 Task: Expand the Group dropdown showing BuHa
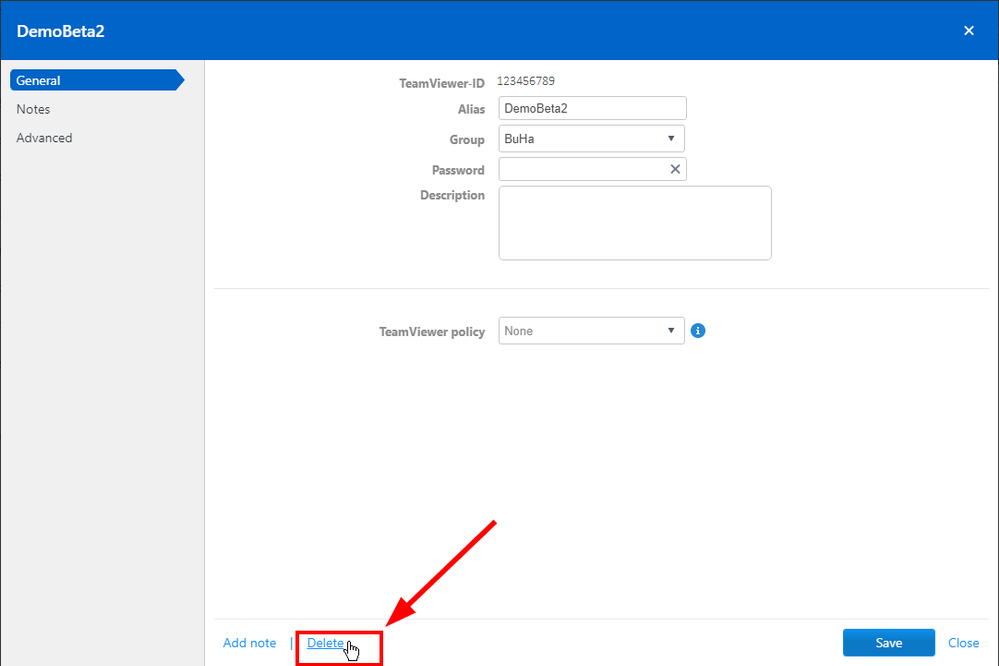click(591, 139)
